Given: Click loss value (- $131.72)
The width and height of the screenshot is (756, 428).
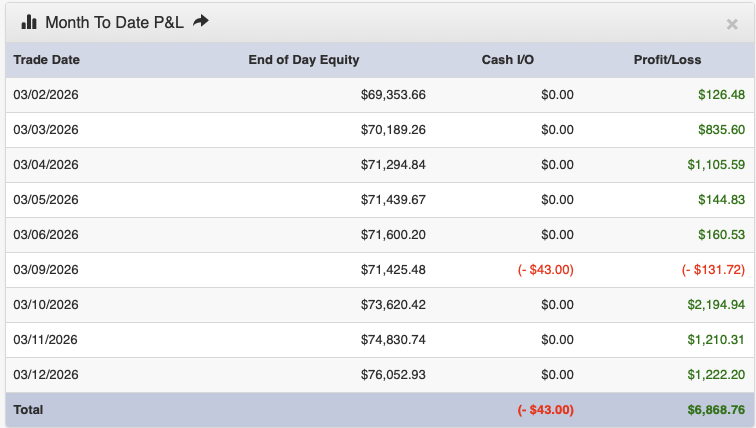Looking at the screenshot, I should (x=713, y=269).
